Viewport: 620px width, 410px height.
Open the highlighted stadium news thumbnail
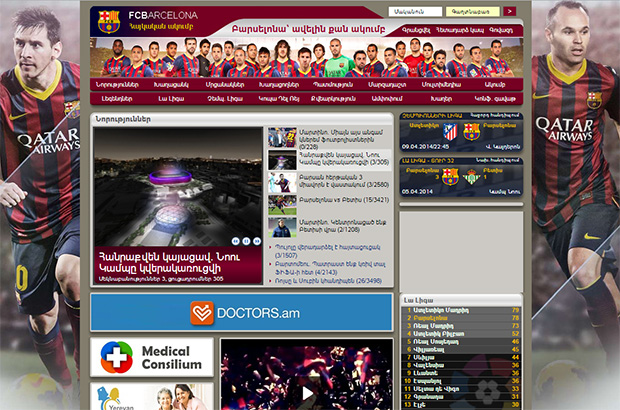point(282,160)
